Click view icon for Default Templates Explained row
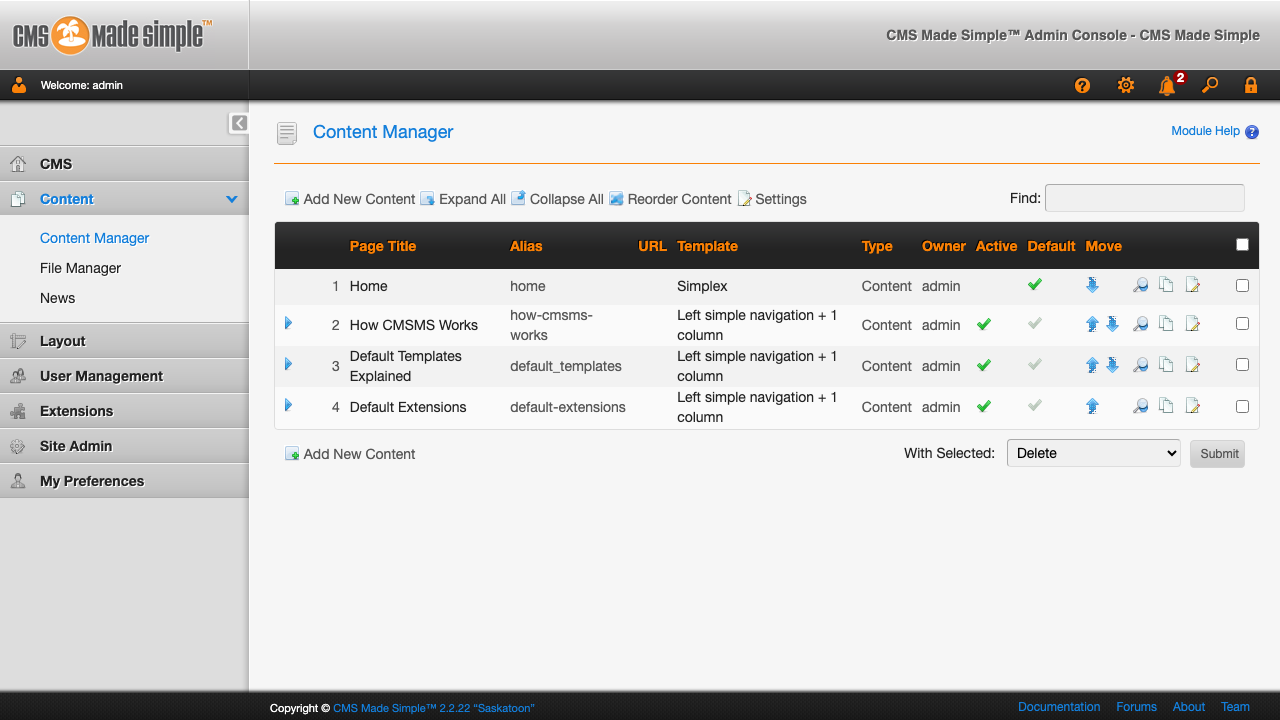 [1140, 366]
